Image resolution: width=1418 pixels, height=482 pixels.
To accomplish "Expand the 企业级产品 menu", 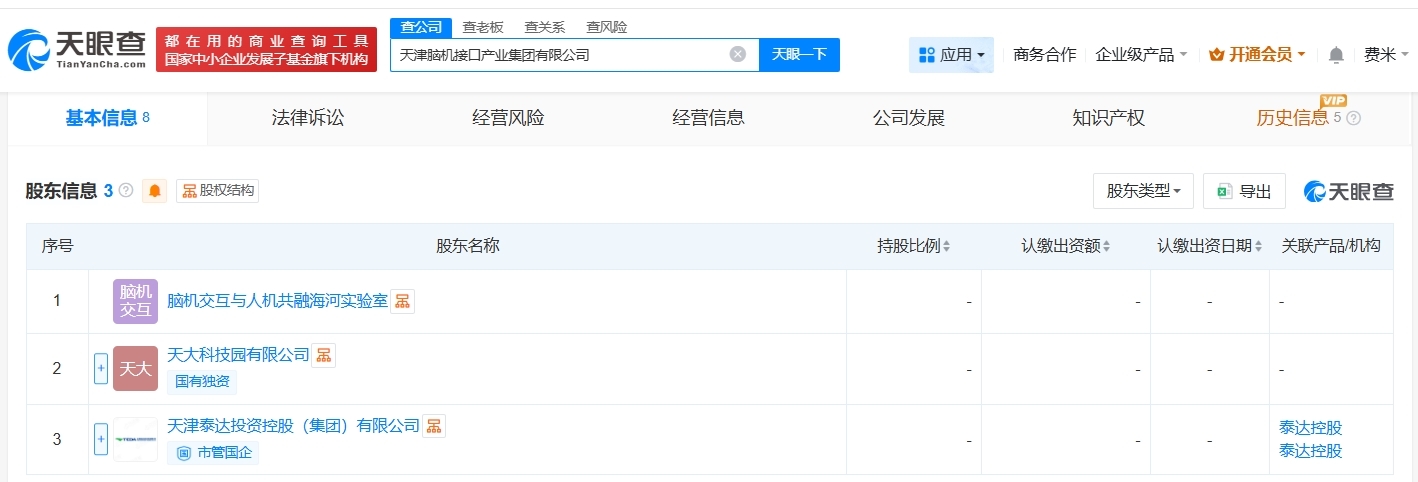I will click(1141, 55).
